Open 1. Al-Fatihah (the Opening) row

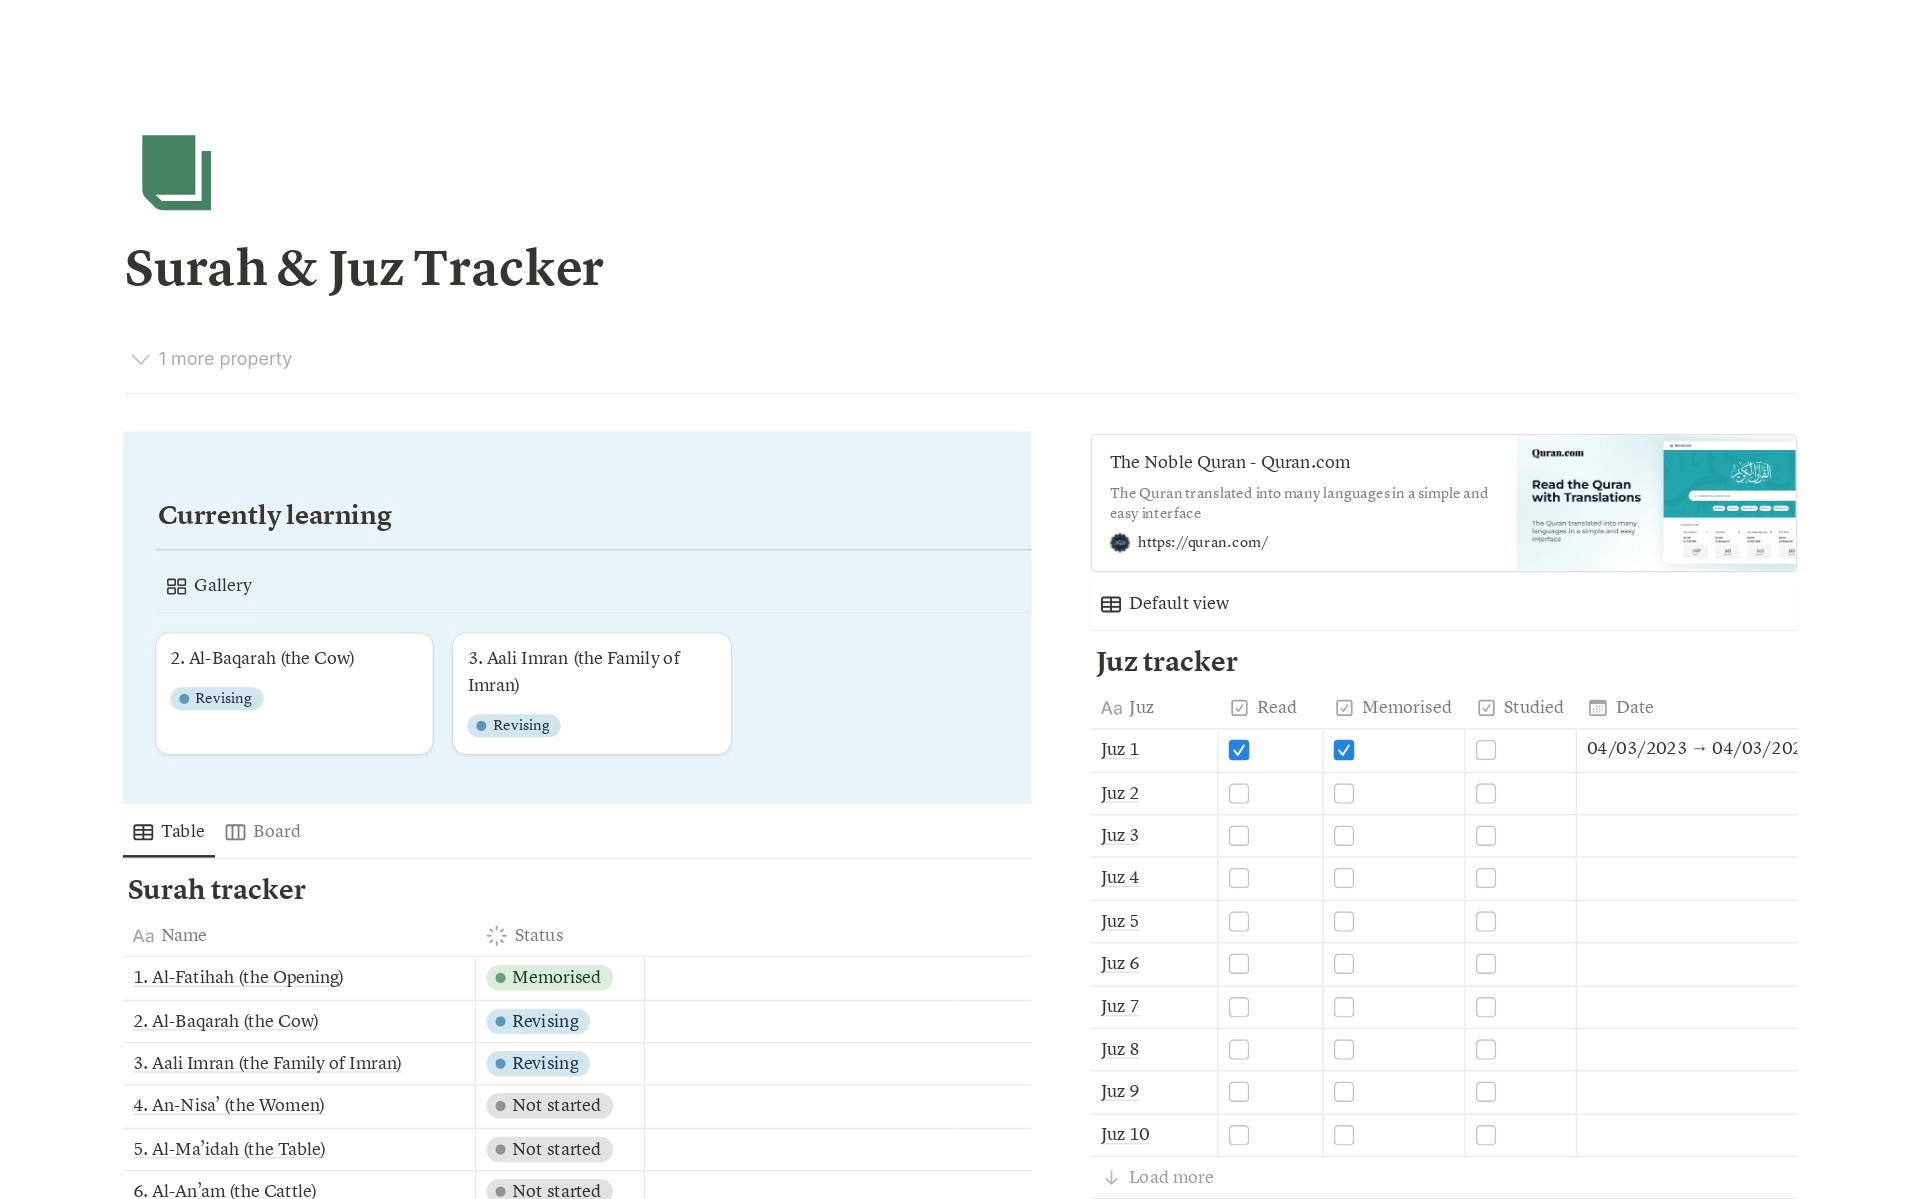point(238,978)
